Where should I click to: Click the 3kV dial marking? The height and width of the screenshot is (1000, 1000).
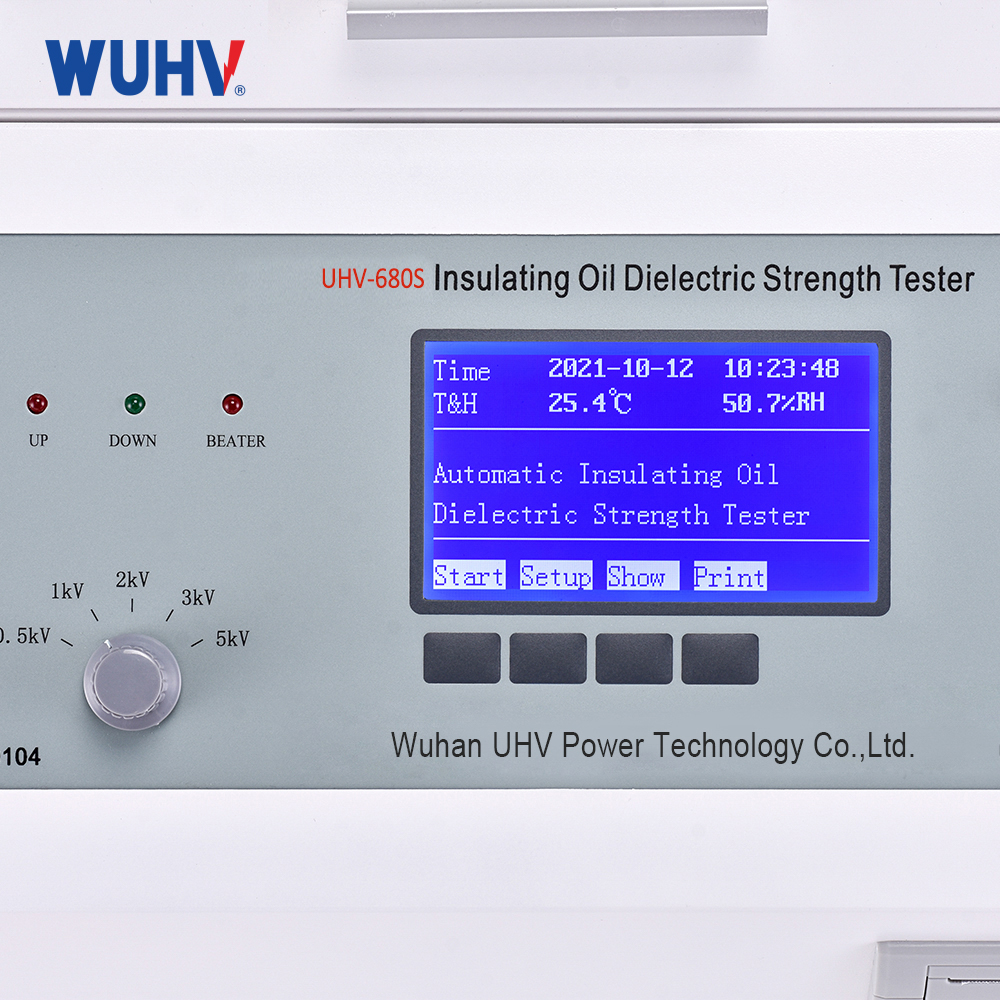[x=198, y=597]
